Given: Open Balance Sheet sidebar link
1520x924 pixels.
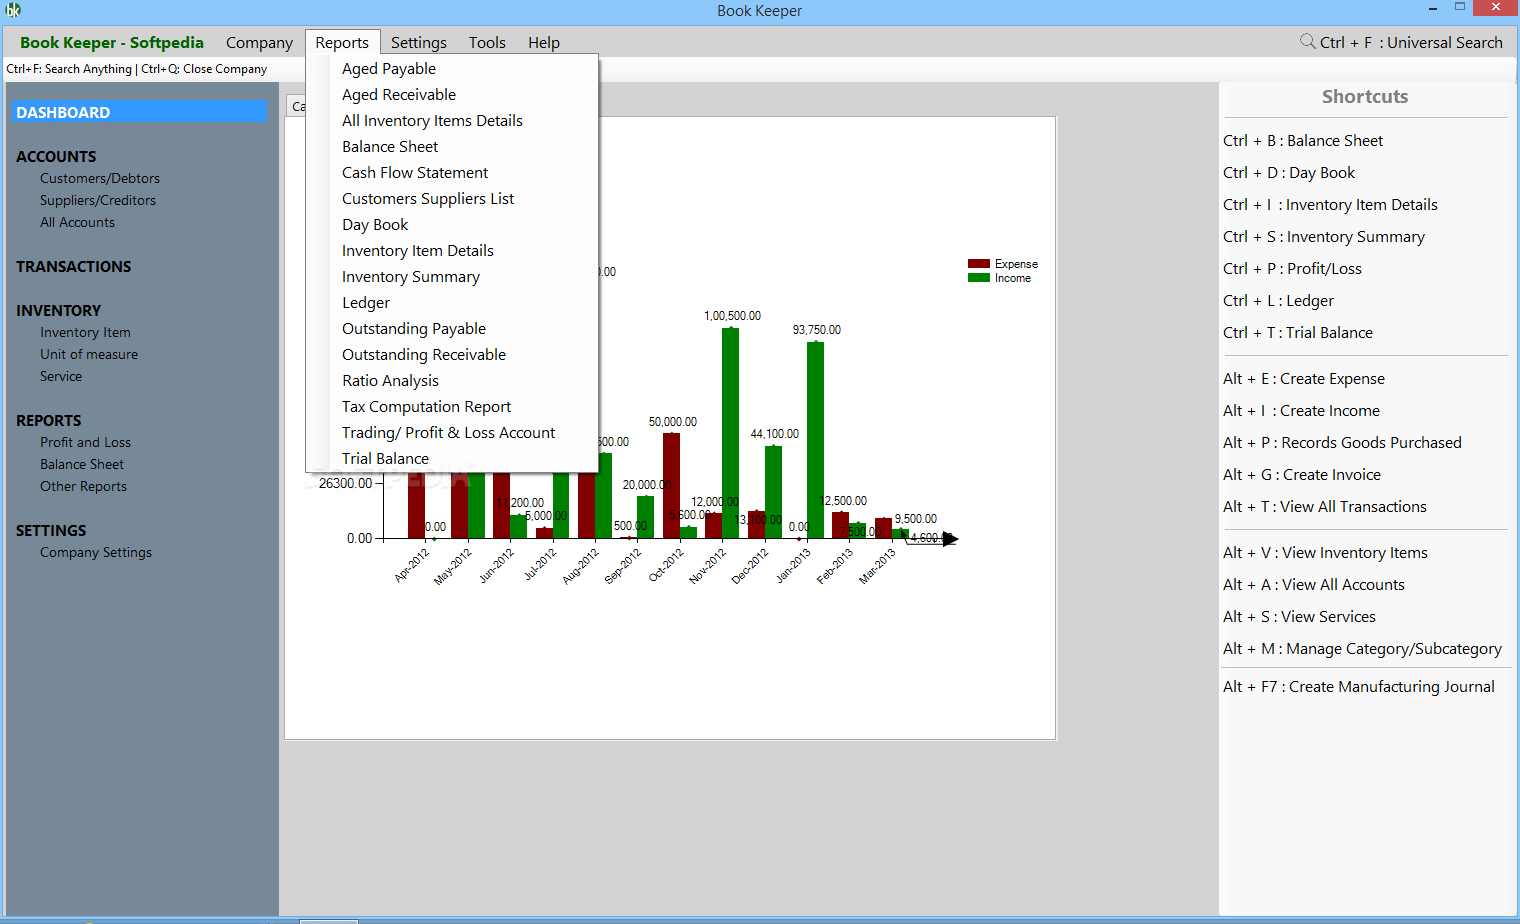Looking at the screenshot, I should (82, 464).
